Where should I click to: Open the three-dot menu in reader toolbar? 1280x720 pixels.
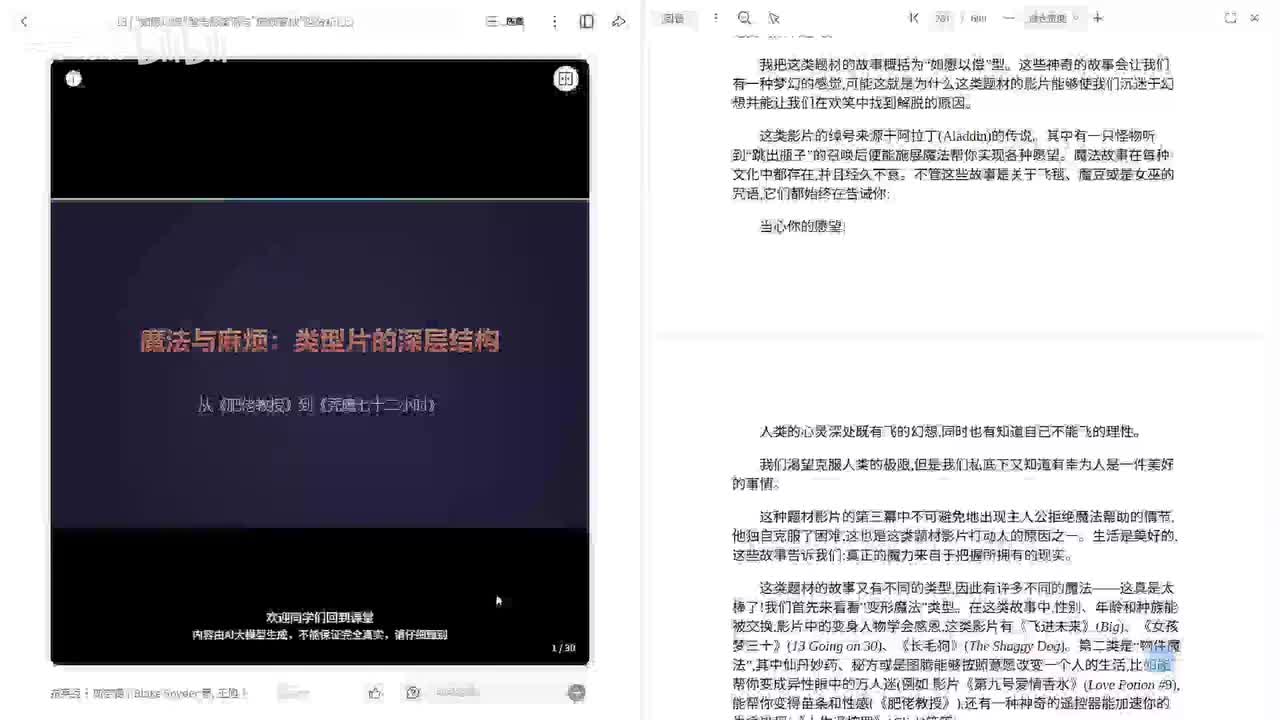point(715,18)
